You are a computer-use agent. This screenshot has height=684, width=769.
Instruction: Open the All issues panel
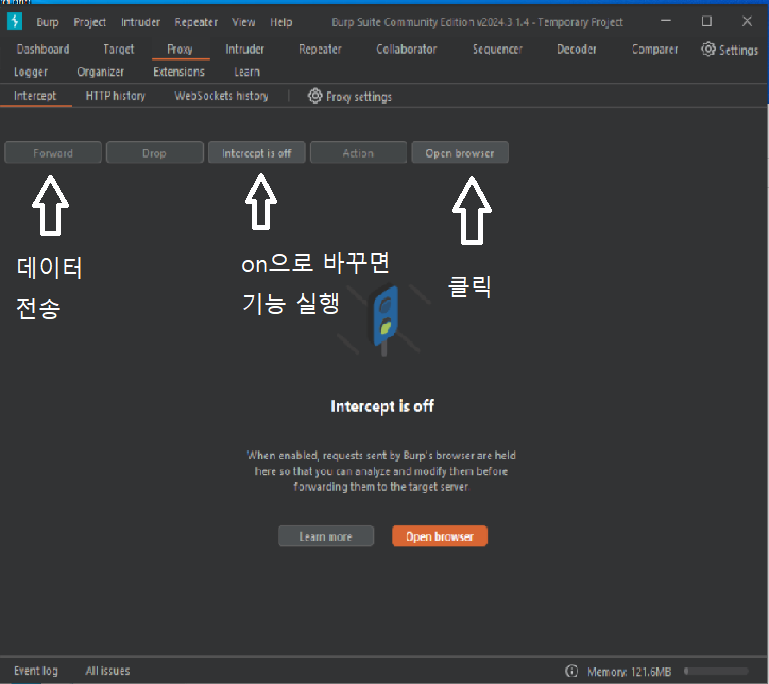pyautogui.click(x=108, y=671)
